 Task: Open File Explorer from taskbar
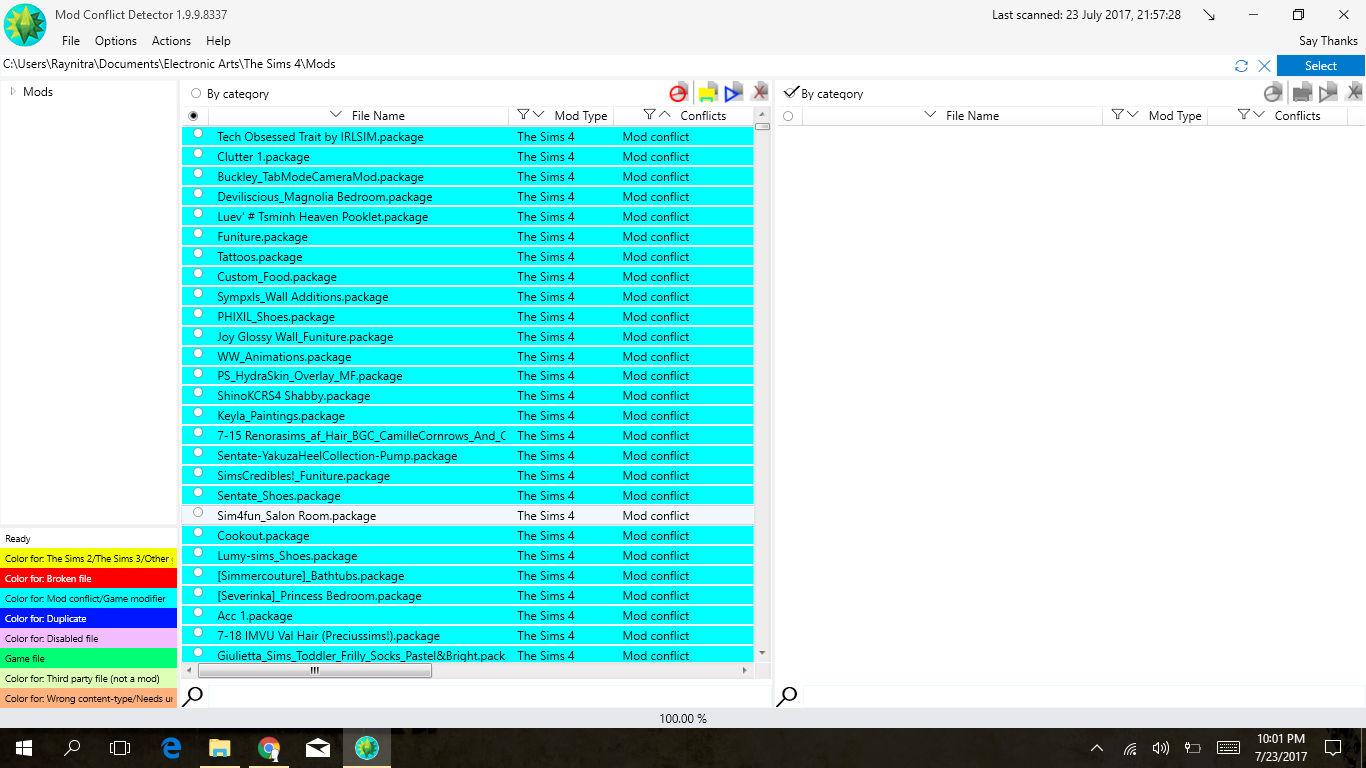click(x=220, y=747)
